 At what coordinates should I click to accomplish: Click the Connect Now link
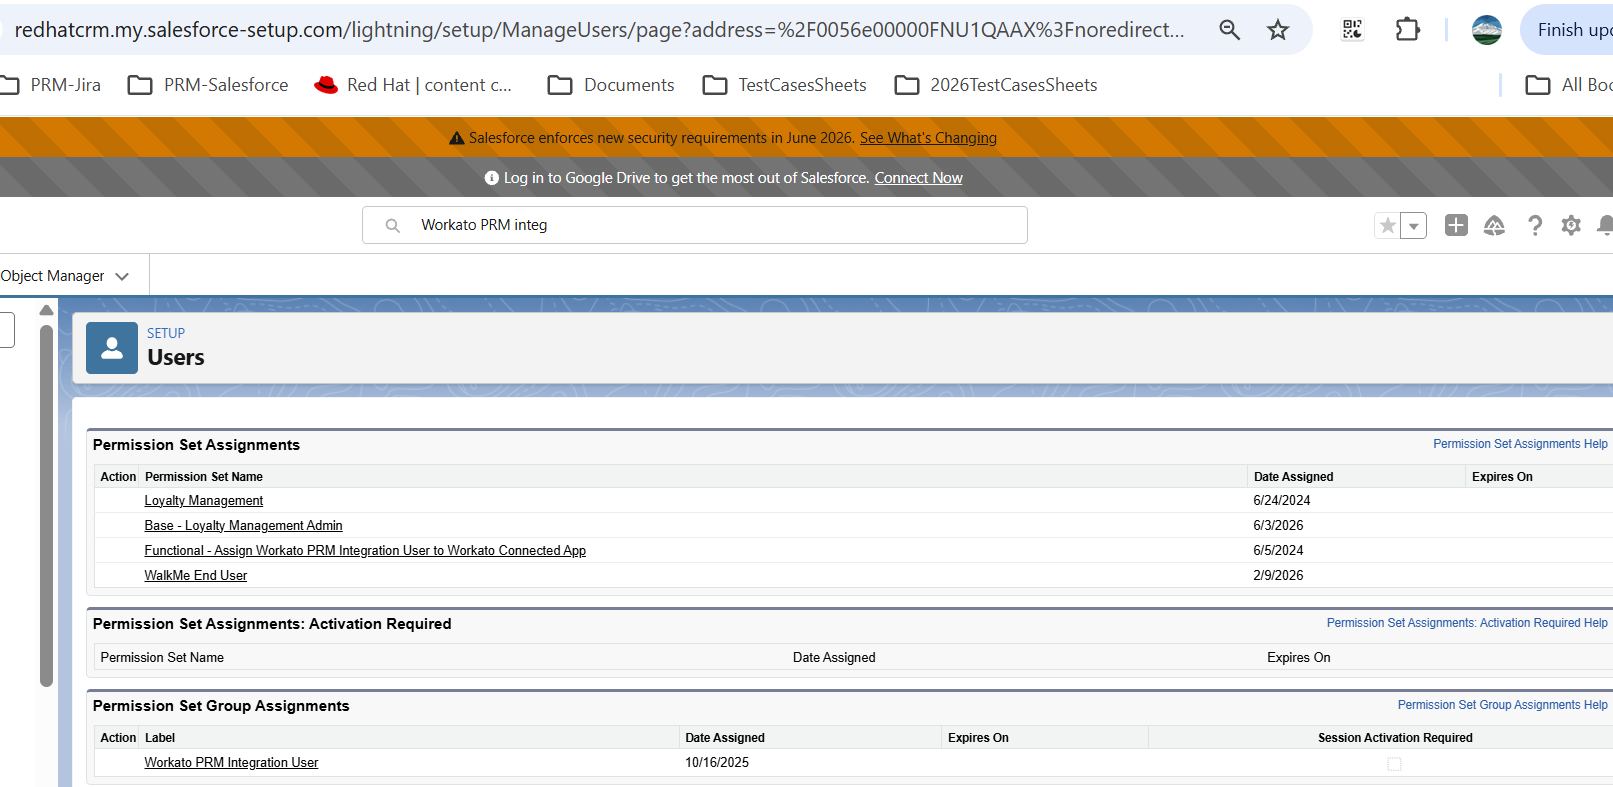[918, 178]
